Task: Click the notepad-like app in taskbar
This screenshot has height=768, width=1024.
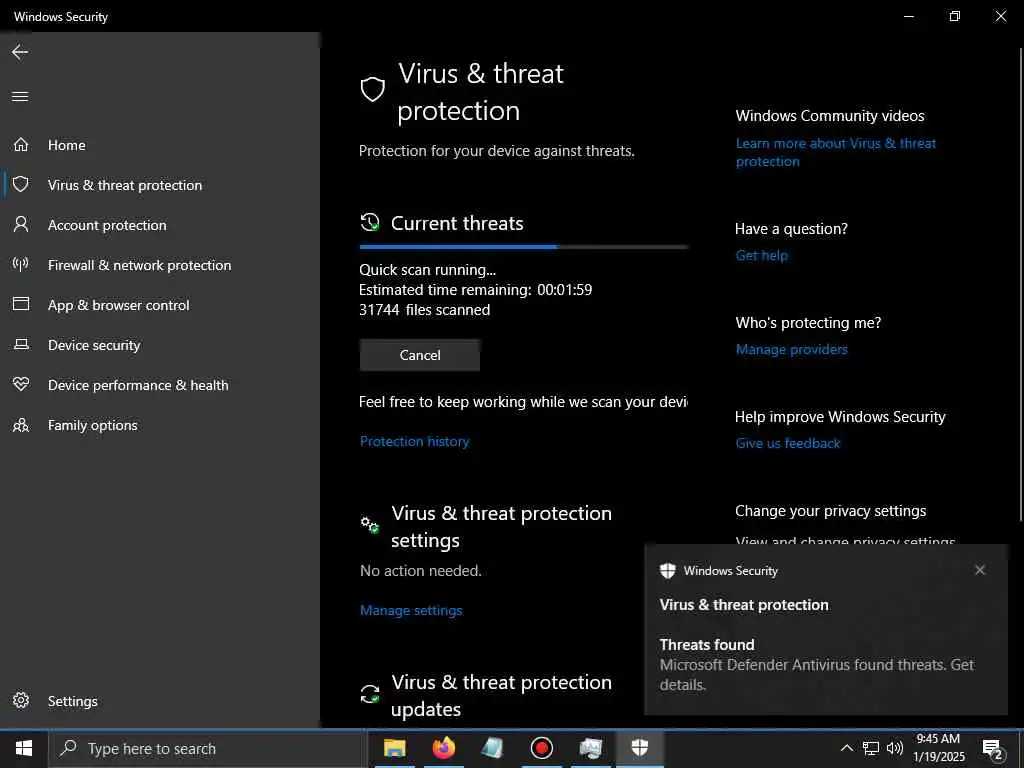Action: click(x=493, y=748)
